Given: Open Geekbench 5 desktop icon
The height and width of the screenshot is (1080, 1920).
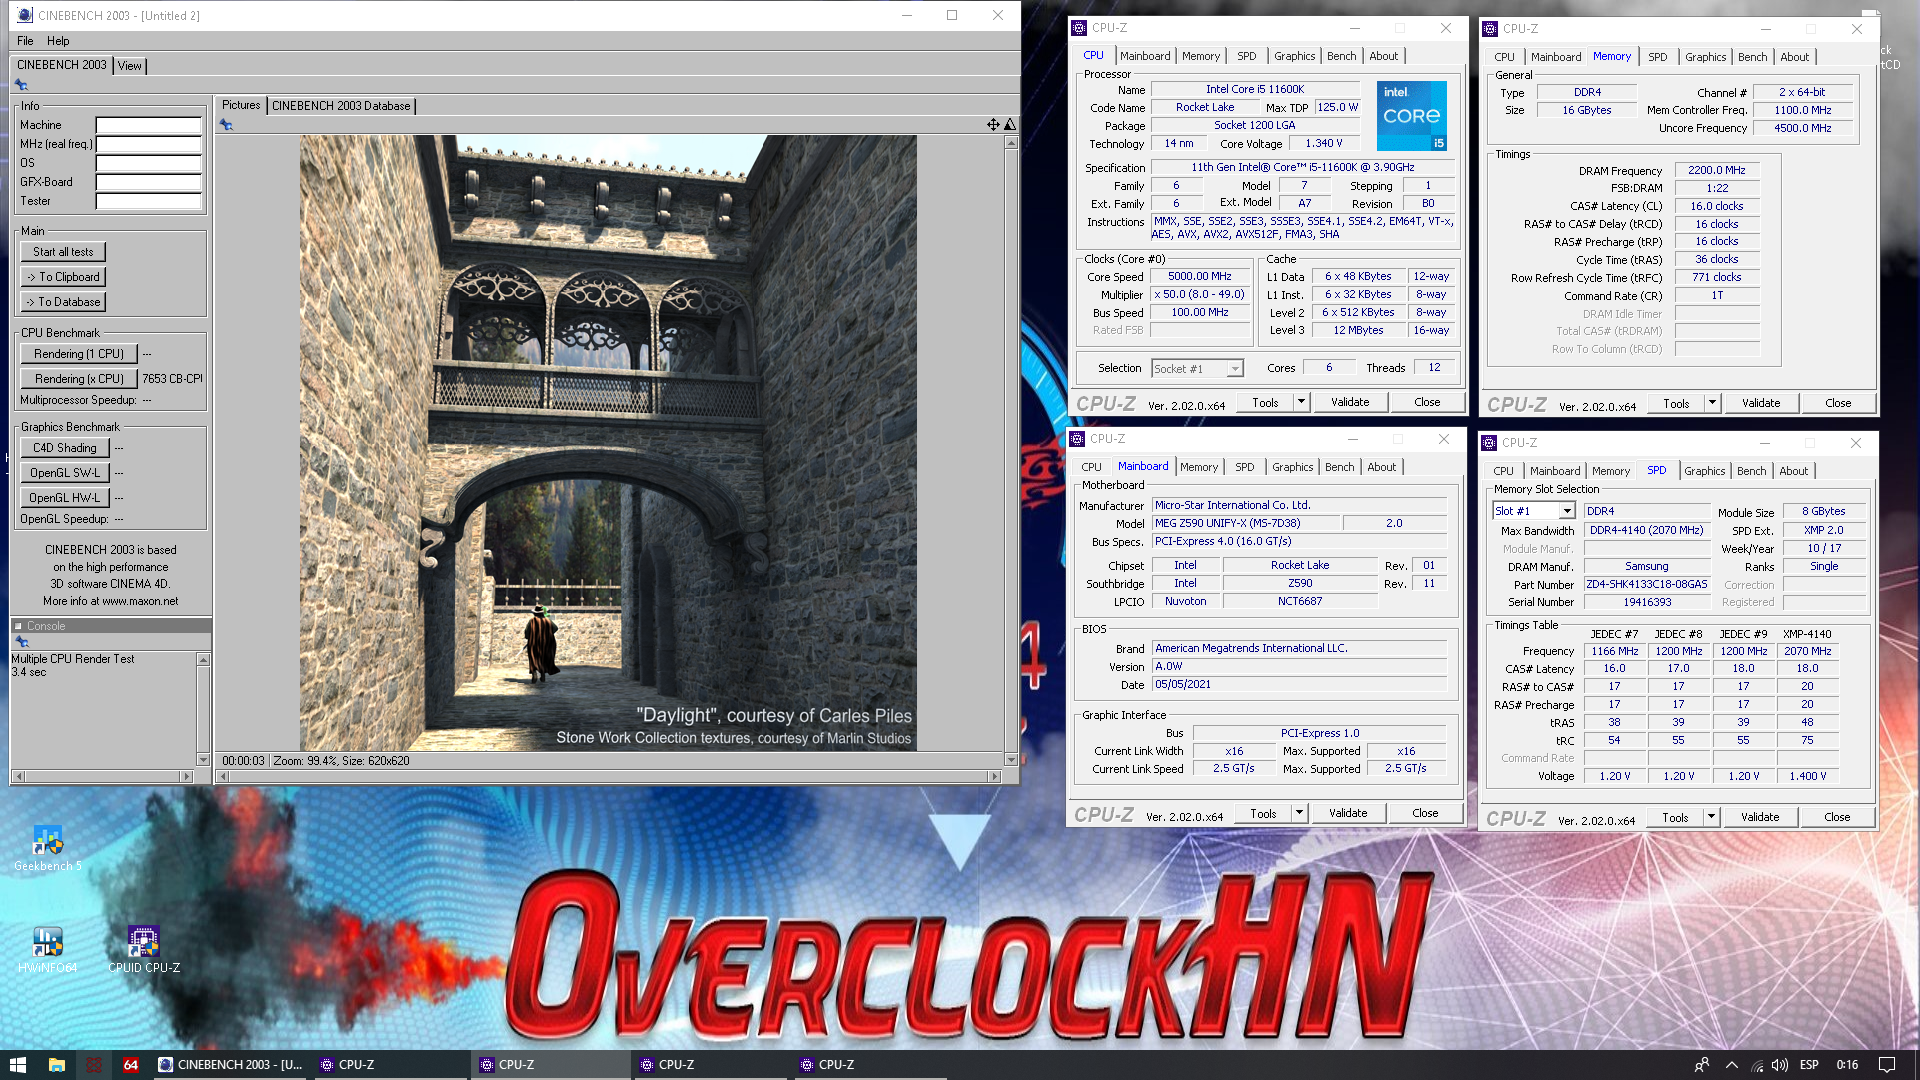Looking at the screenshot, I should 48,848.
